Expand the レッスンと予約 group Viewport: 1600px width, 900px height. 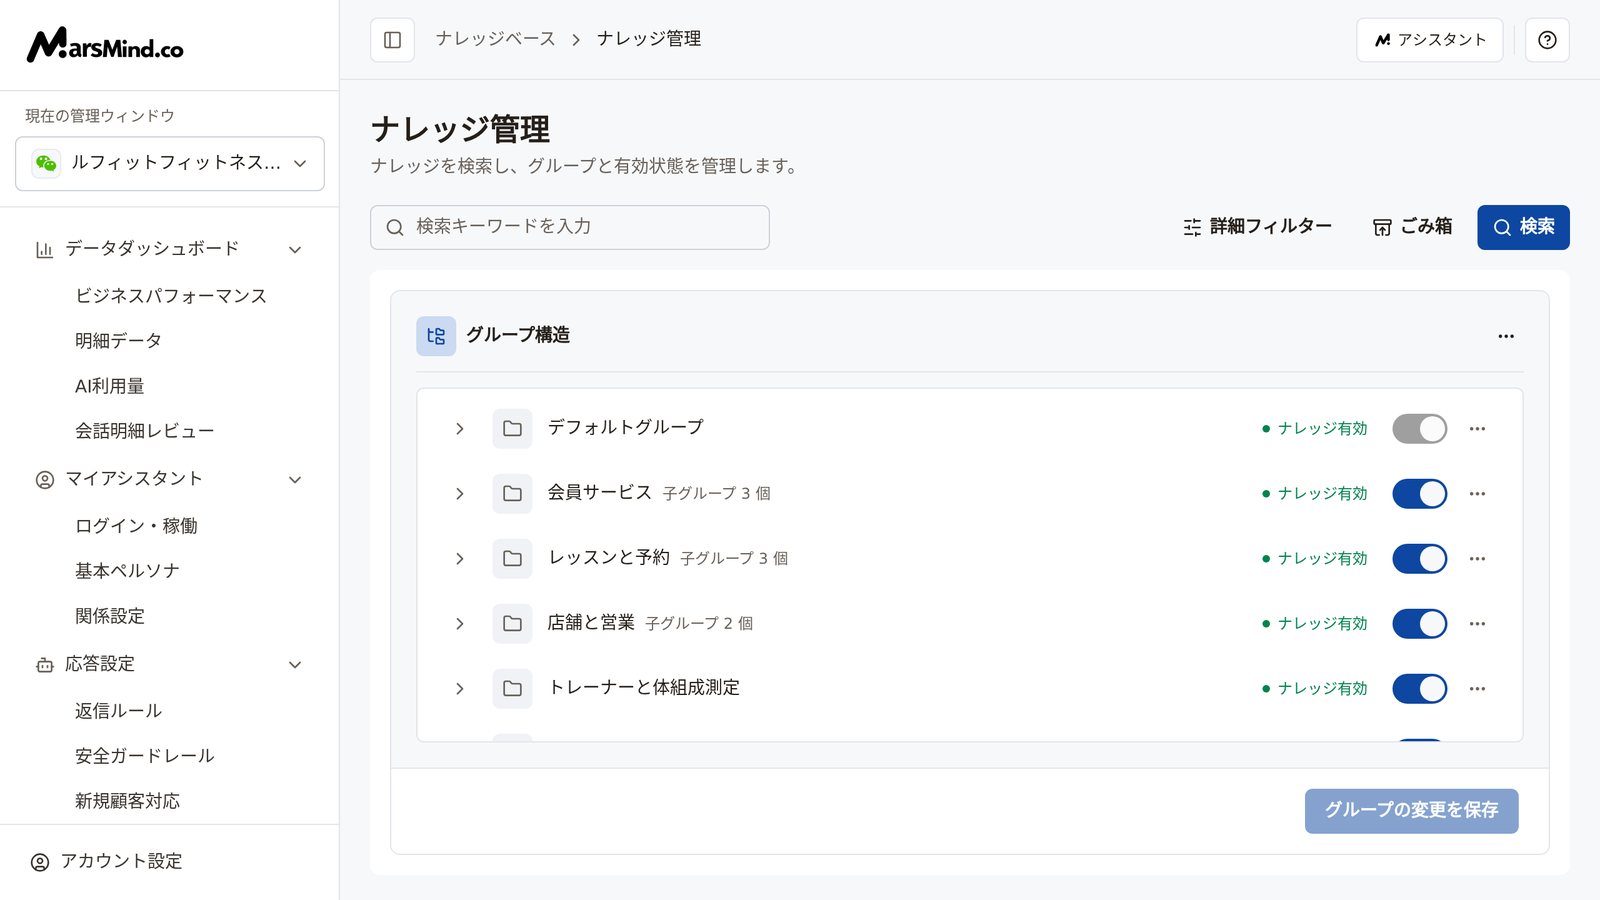460,559
